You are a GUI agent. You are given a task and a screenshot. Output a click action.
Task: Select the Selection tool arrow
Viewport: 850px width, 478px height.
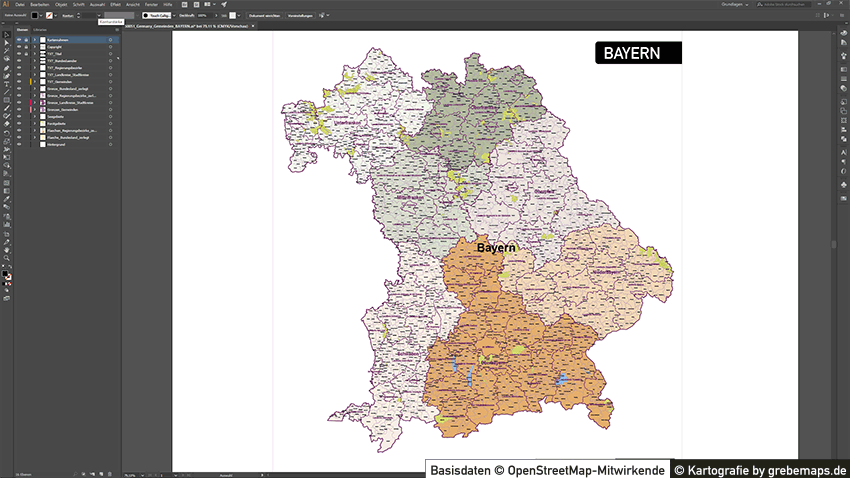point(6,36)
